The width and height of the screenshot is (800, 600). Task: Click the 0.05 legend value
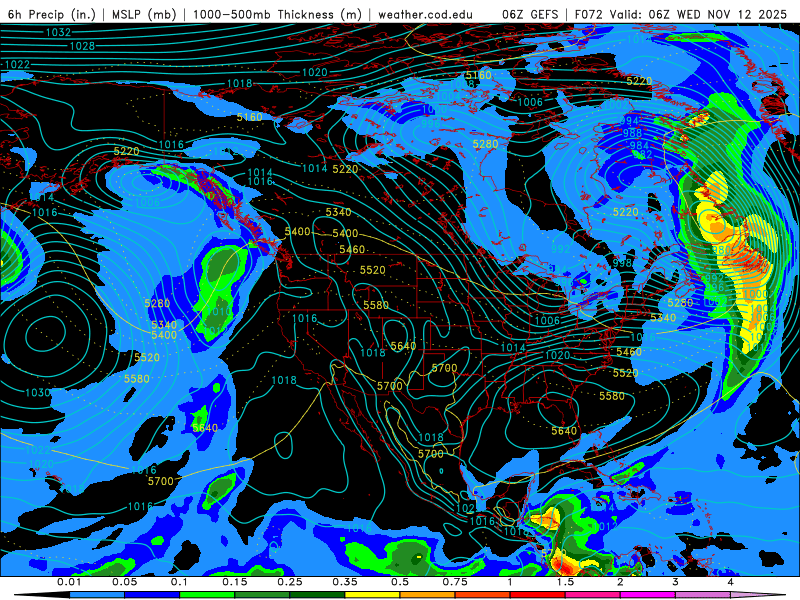pyautogui.click(x=124, y=582)
